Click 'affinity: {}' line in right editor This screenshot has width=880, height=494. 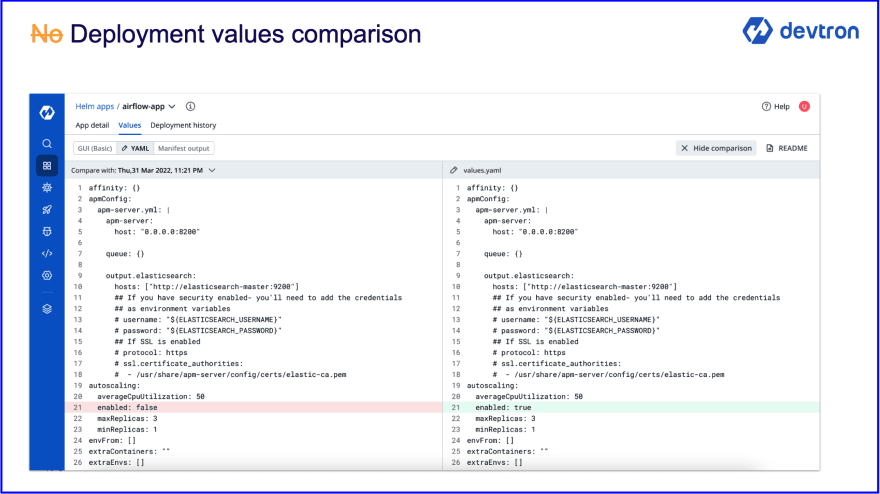[492, 188]
